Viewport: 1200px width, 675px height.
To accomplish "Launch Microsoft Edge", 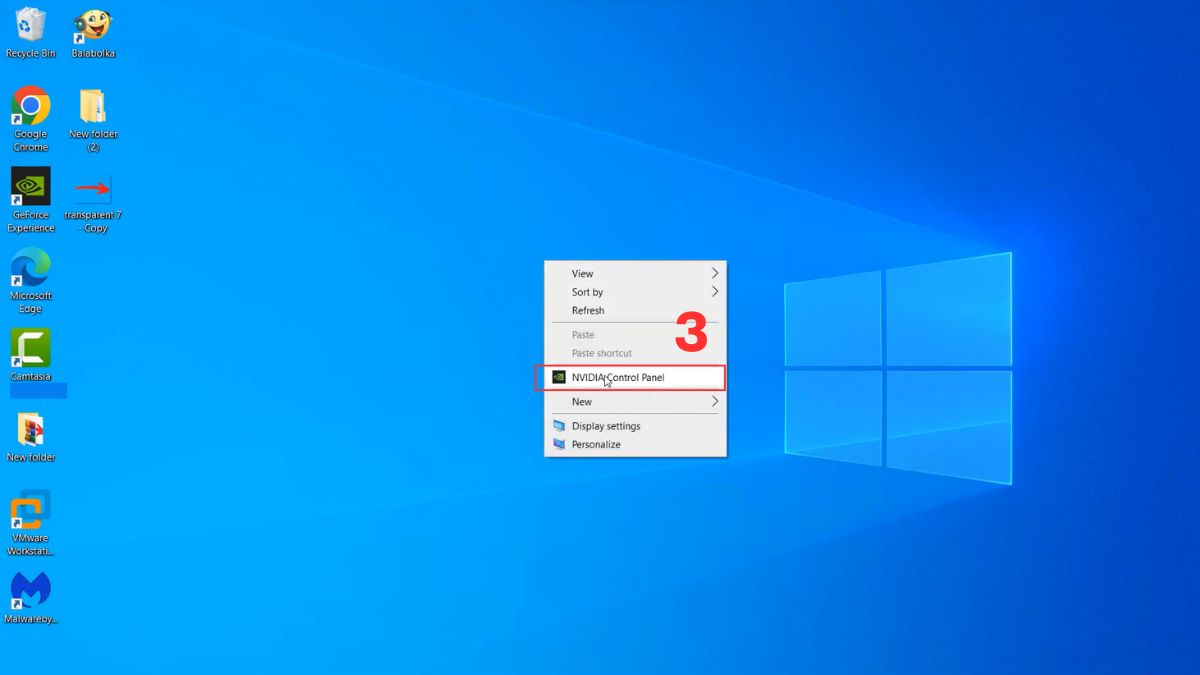I will [30, 270].
